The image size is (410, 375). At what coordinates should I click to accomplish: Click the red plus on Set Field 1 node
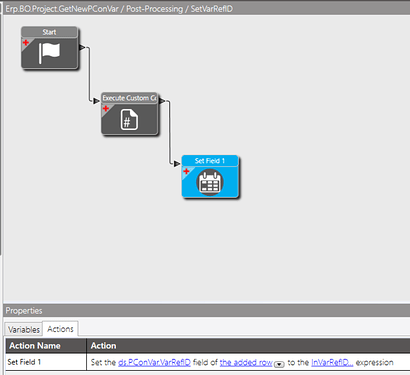[186, 171]
